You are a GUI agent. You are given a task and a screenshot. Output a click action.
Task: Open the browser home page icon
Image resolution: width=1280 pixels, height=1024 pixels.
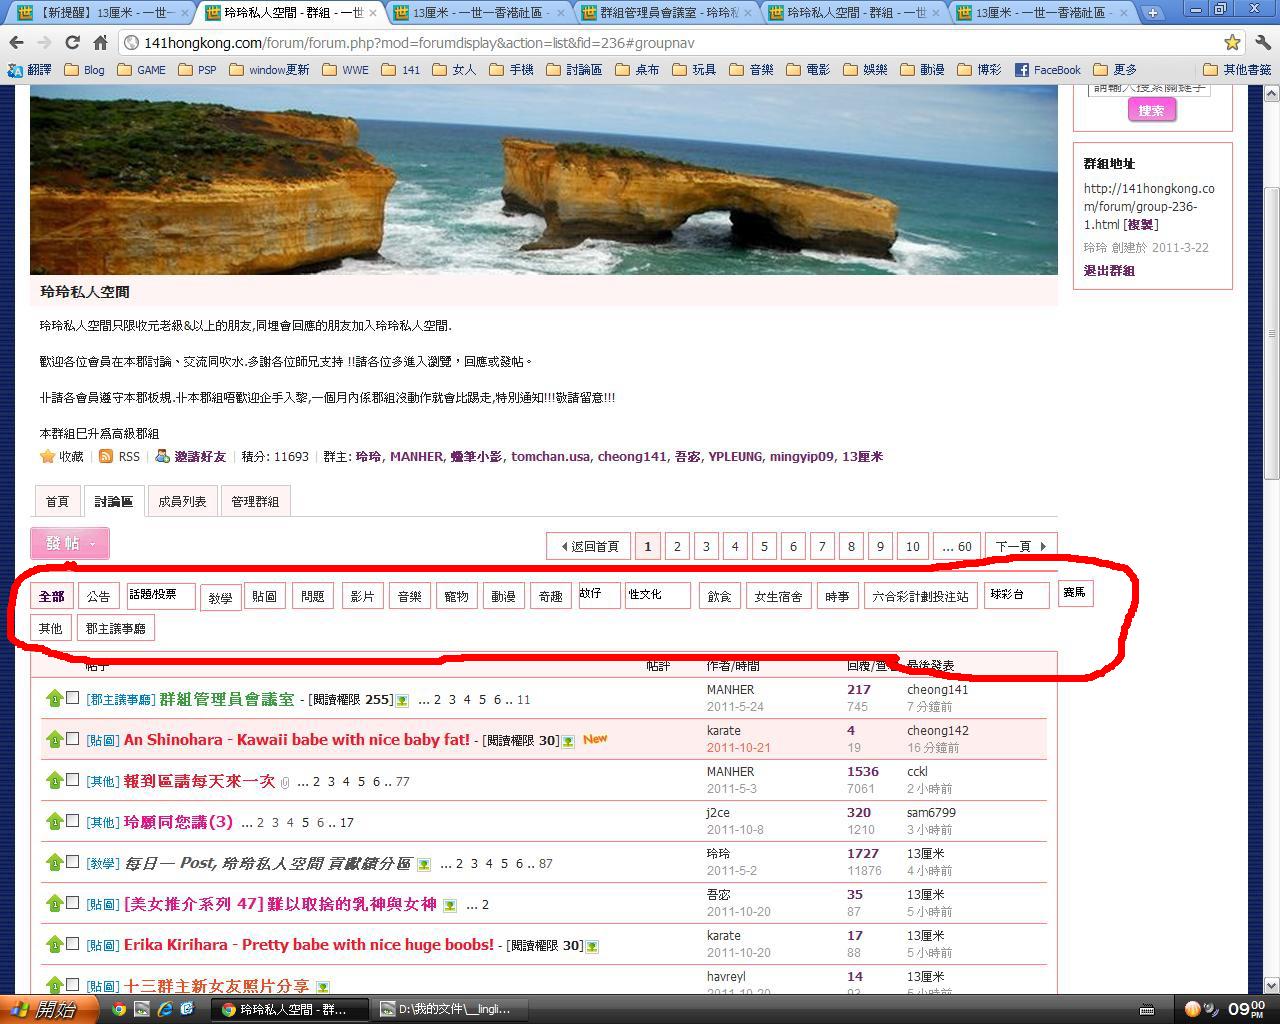click(100, 43)
